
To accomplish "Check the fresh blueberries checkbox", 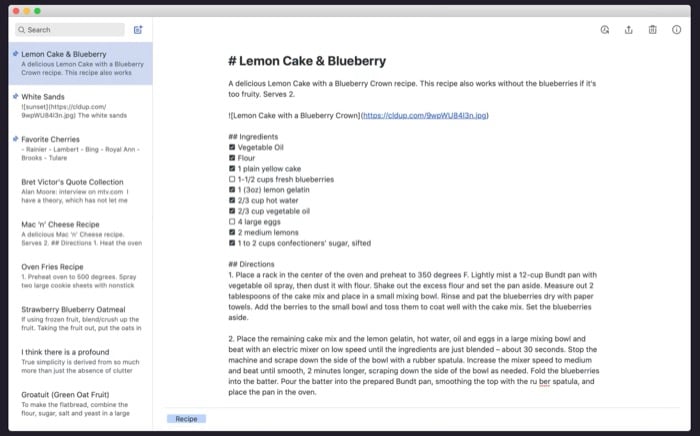I will point(232,180).
